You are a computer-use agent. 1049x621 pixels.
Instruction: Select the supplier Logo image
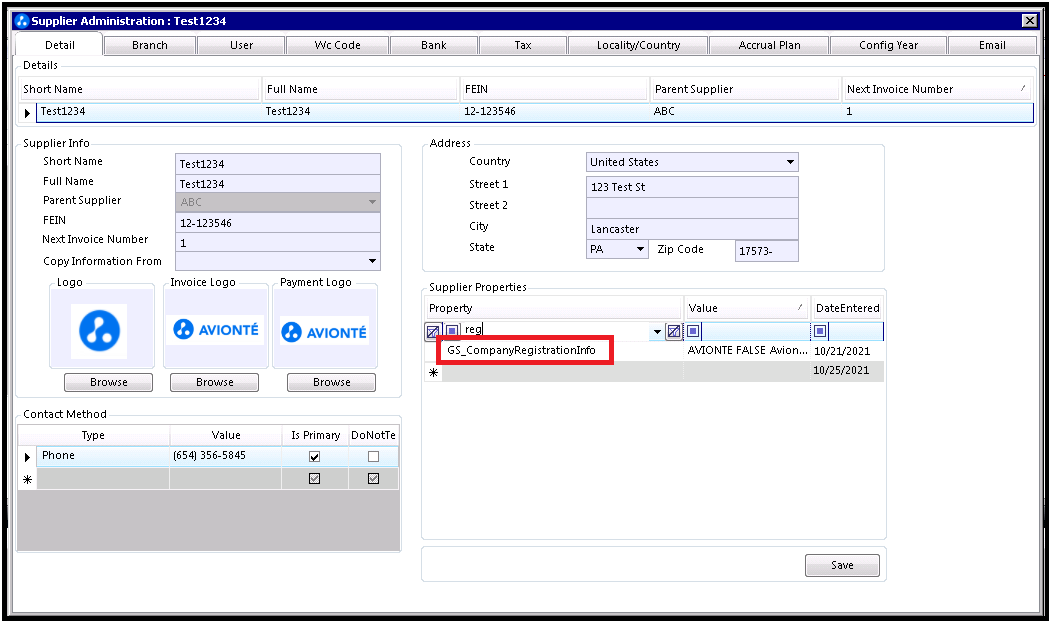click(100, 331)
